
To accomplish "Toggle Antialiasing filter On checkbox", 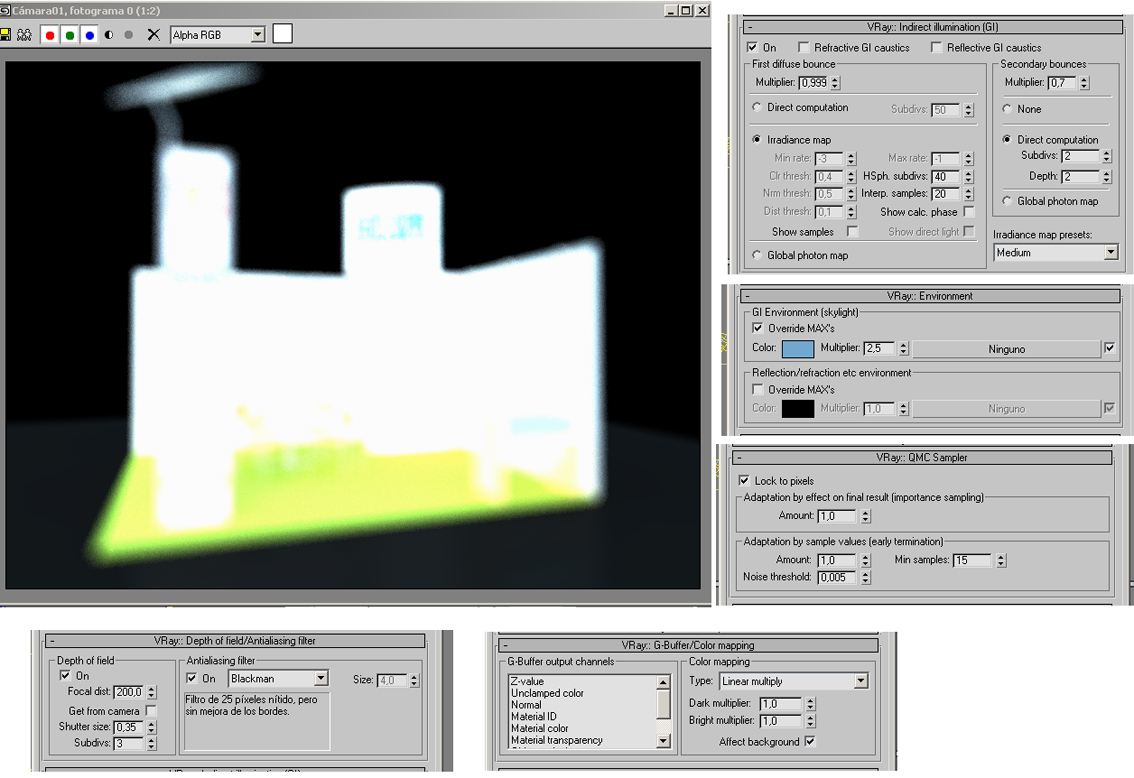I will point(192,678).
